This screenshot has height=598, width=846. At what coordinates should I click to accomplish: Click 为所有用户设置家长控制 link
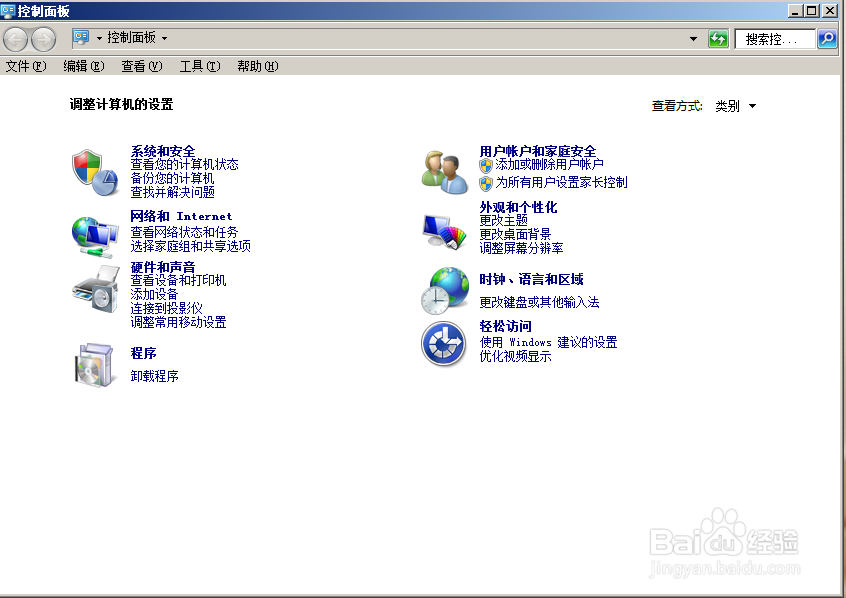coord(562,183)
